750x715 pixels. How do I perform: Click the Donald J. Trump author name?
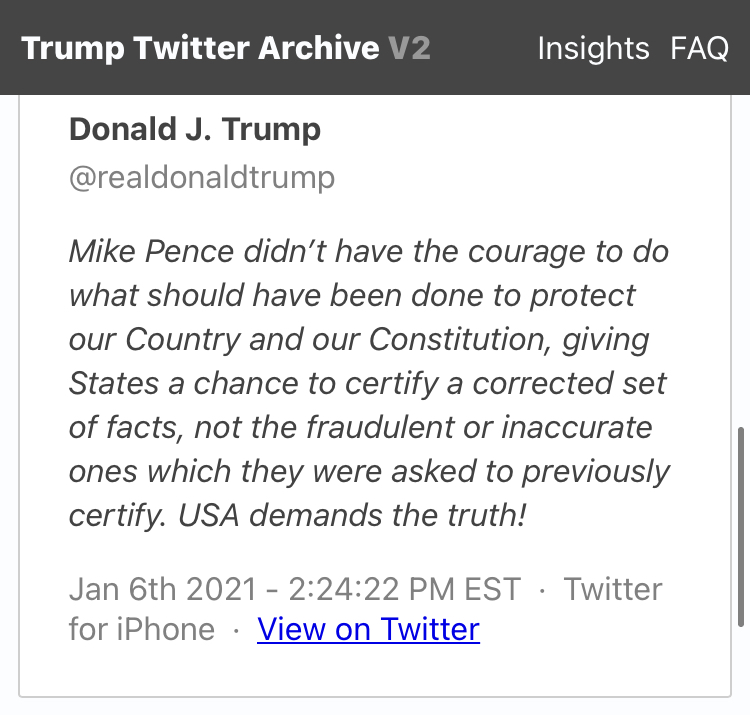tap(195, 129)
